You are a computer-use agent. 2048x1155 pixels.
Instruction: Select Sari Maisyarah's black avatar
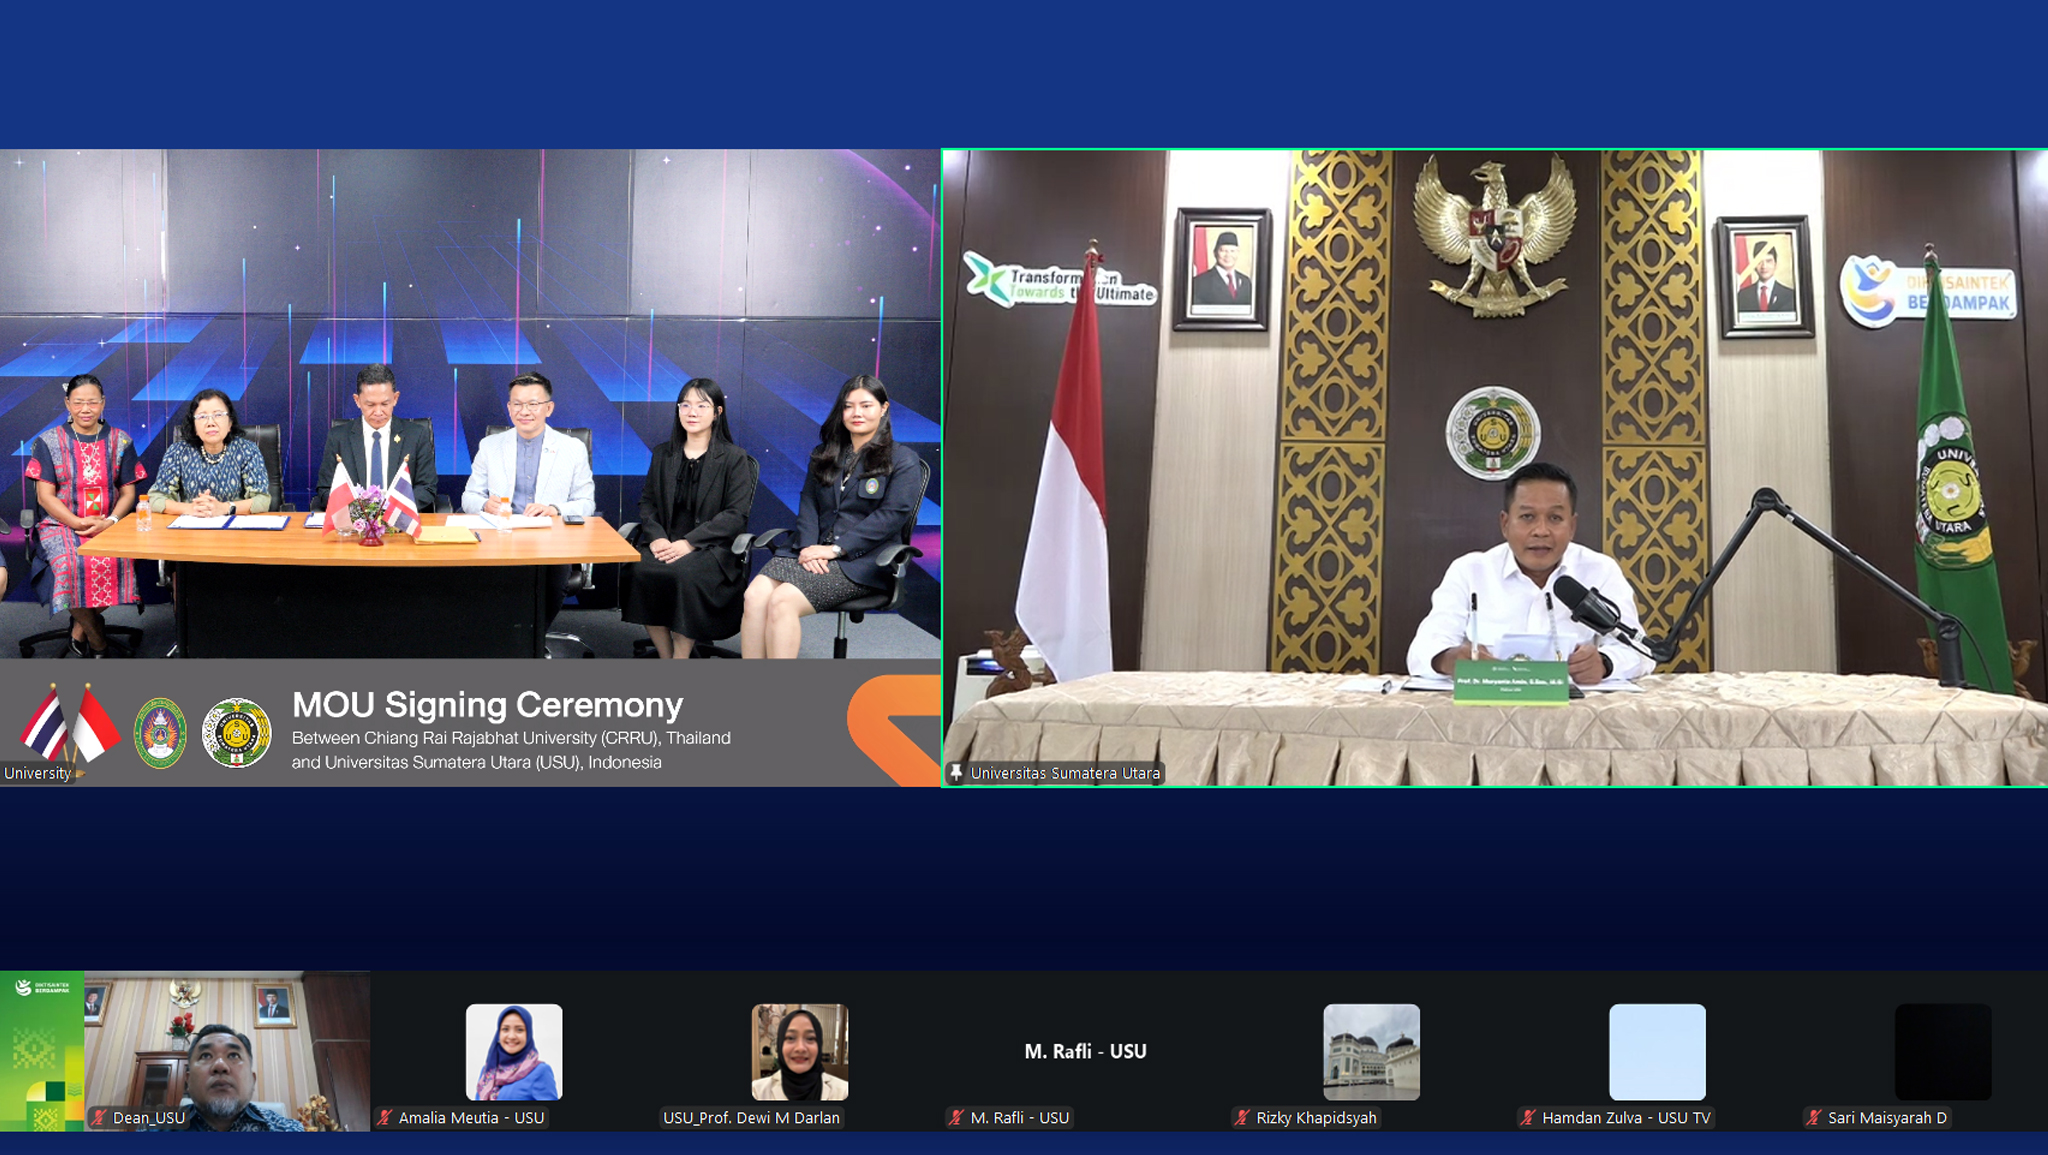[x=1943, y=1052]
